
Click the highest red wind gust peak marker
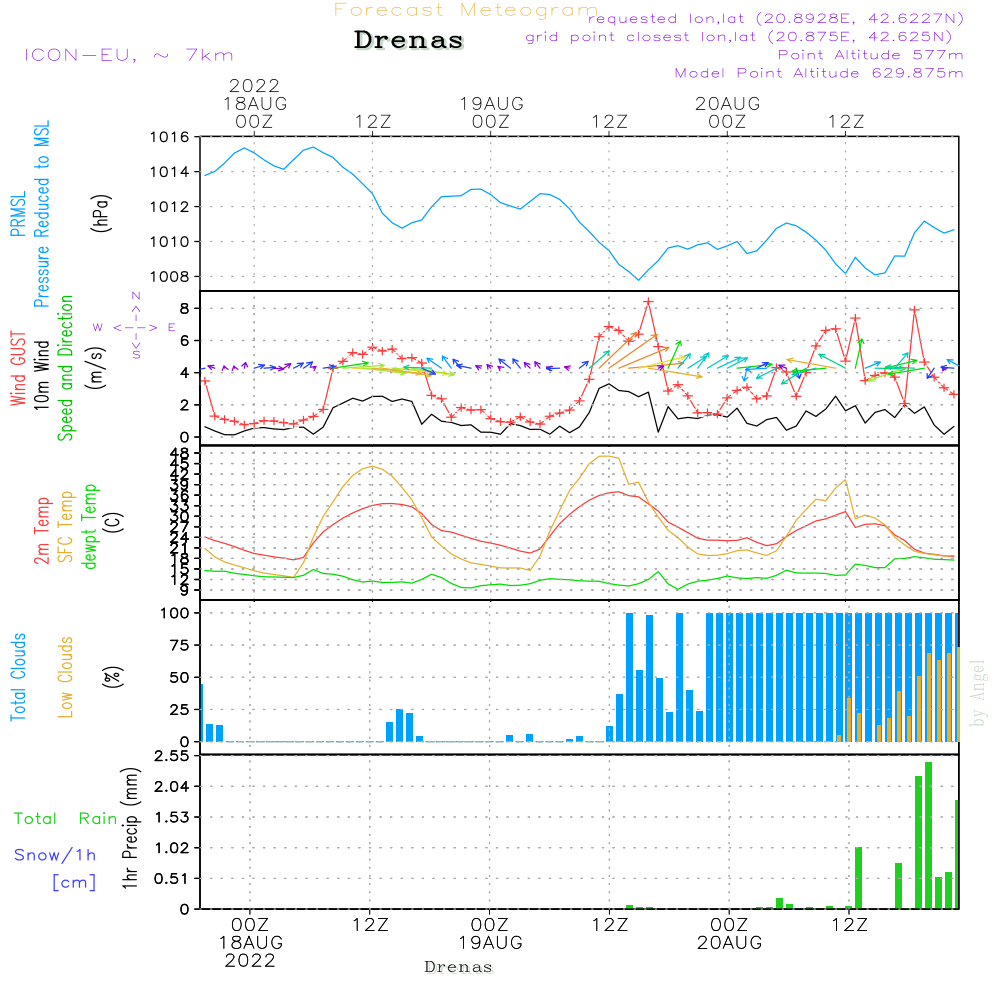point(649,302)
